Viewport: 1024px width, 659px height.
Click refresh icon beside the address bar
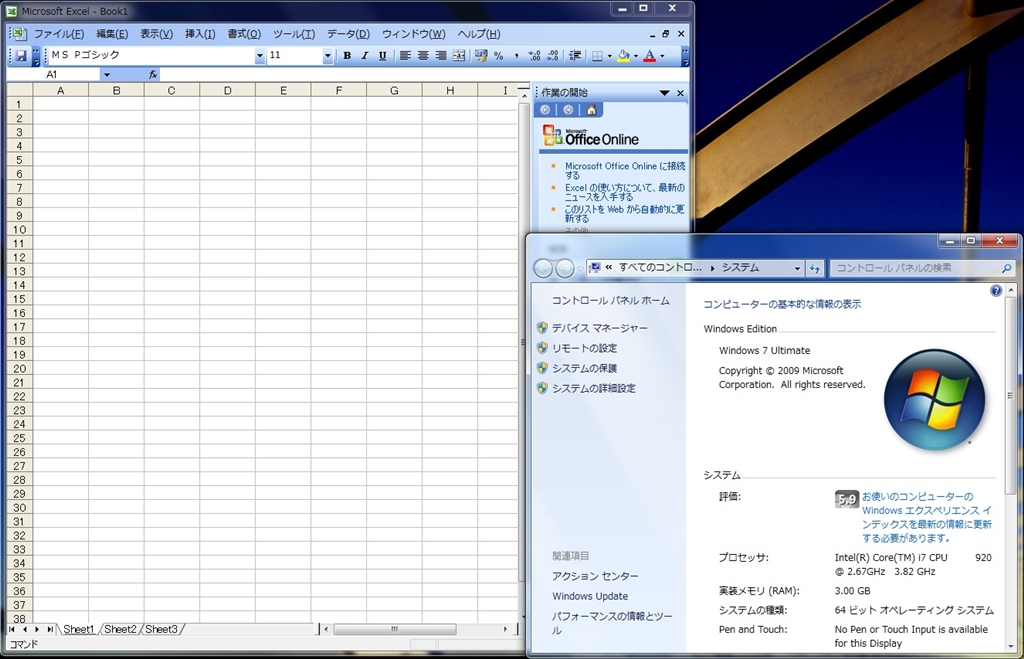(815, 268)
